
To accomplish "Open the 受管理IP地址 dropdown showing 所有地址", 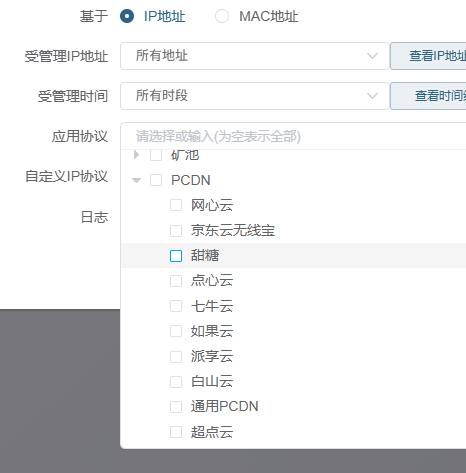I will pos(255,56).
